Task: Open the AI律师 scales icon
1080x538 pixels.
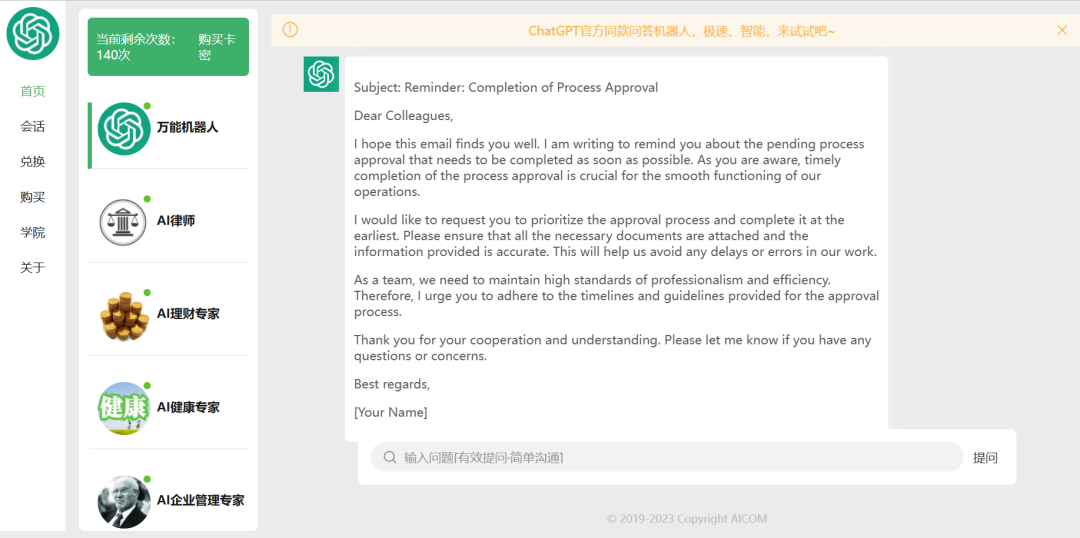Action: click(x=124, y=222)
